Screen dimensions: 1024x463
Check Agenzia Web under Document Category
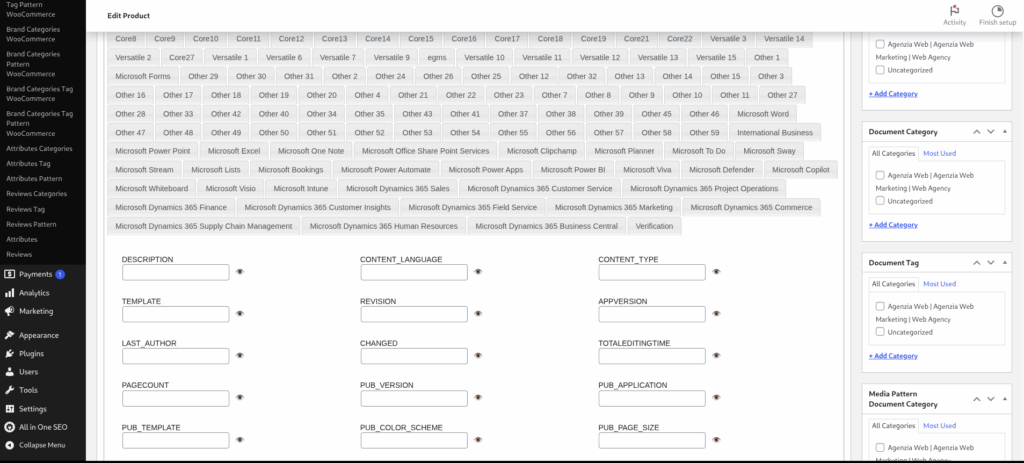coord(880,175)
